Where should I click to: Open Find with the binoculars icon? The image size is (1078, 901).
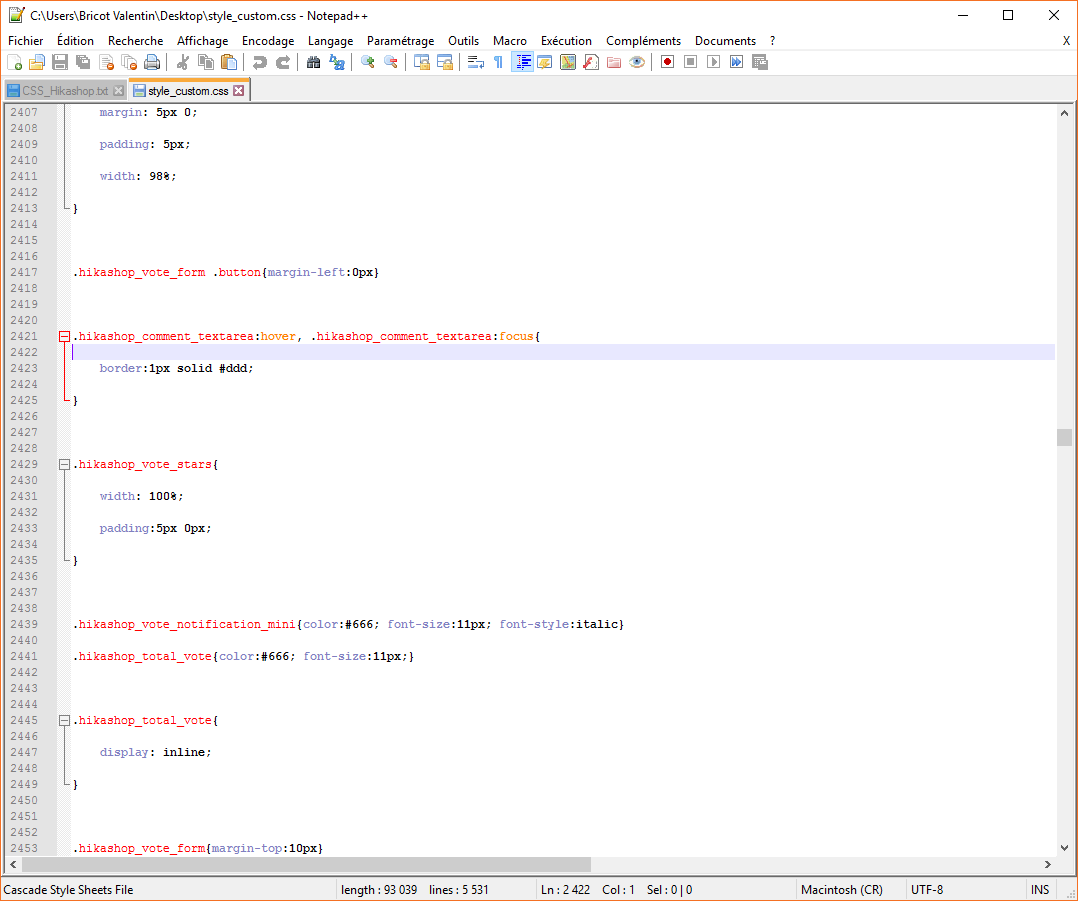point(313,62)
